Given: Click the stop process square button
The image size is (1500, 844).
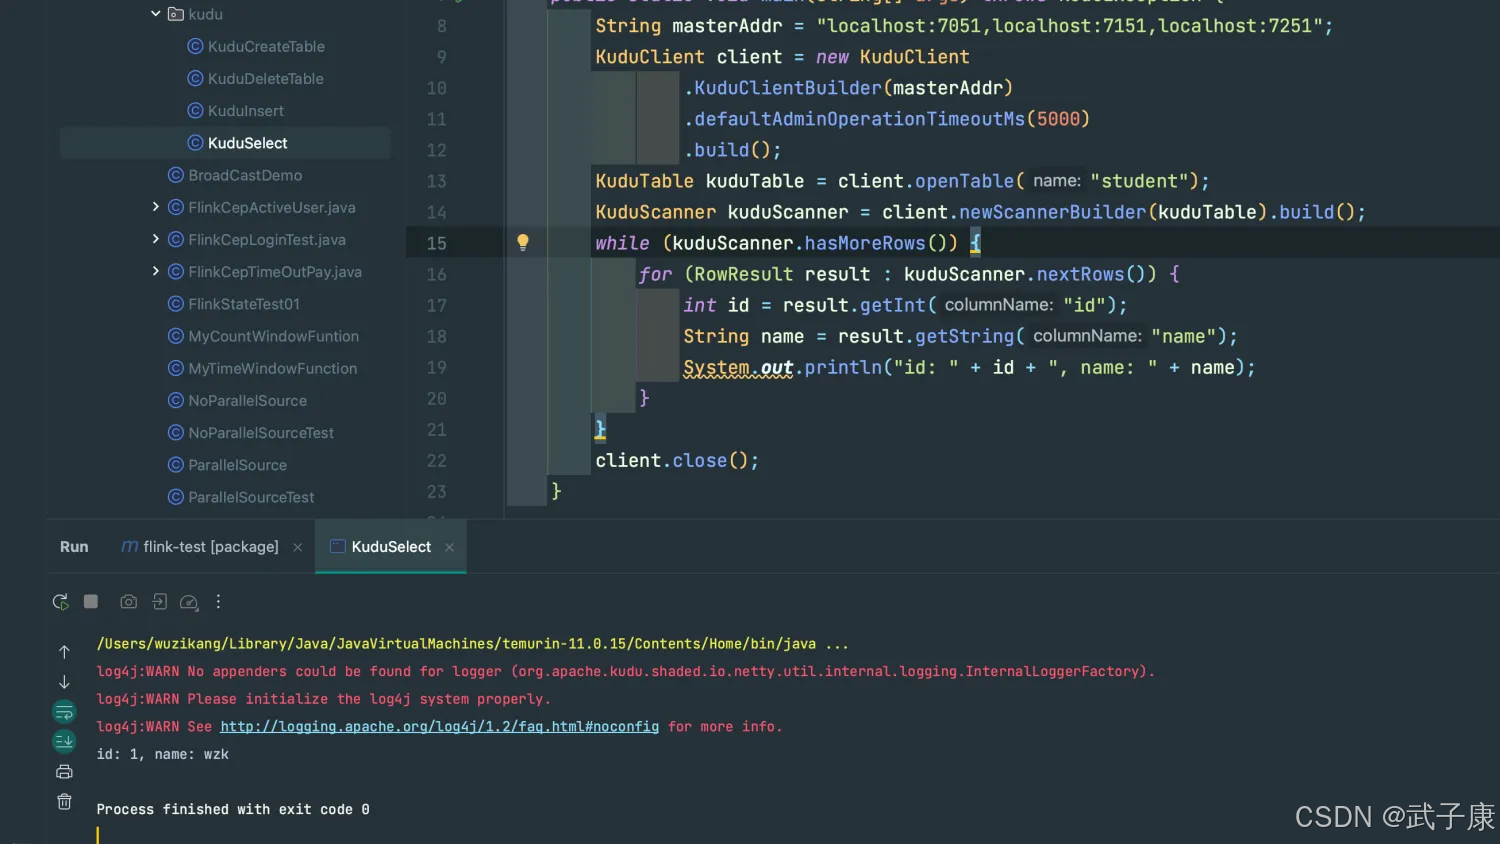Looking at the screenshot, I should [91, 601].
